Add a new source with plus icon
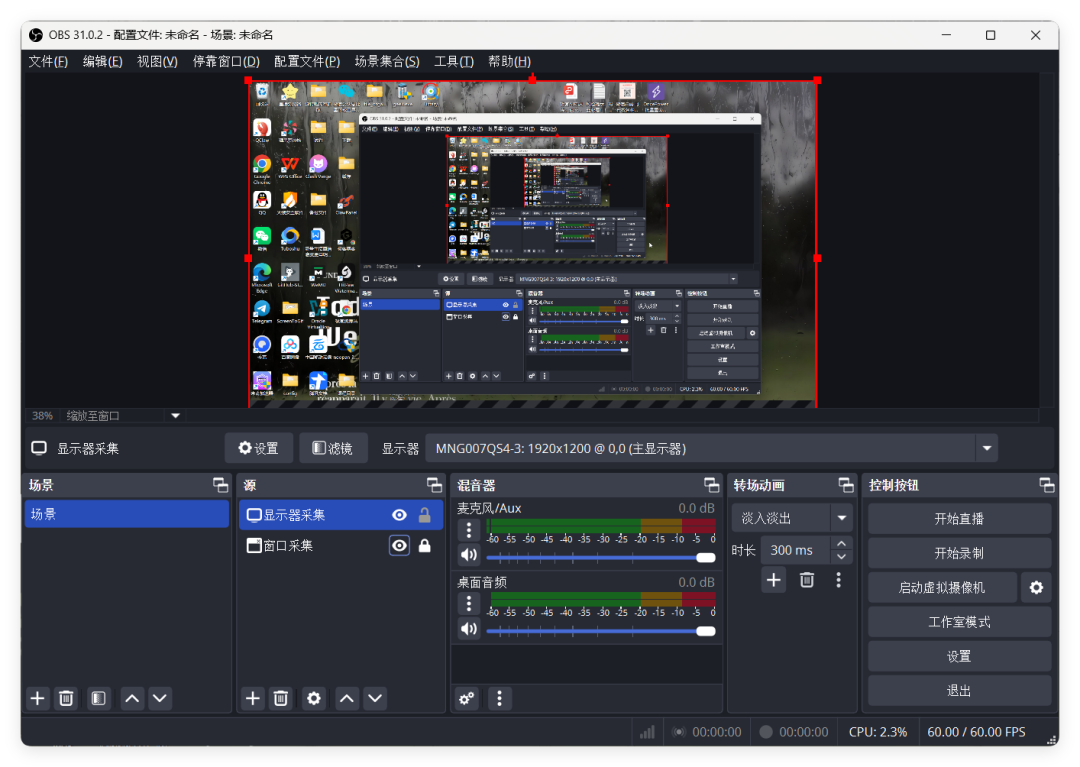Screen dimensions: 1080x767 point(253,698)
